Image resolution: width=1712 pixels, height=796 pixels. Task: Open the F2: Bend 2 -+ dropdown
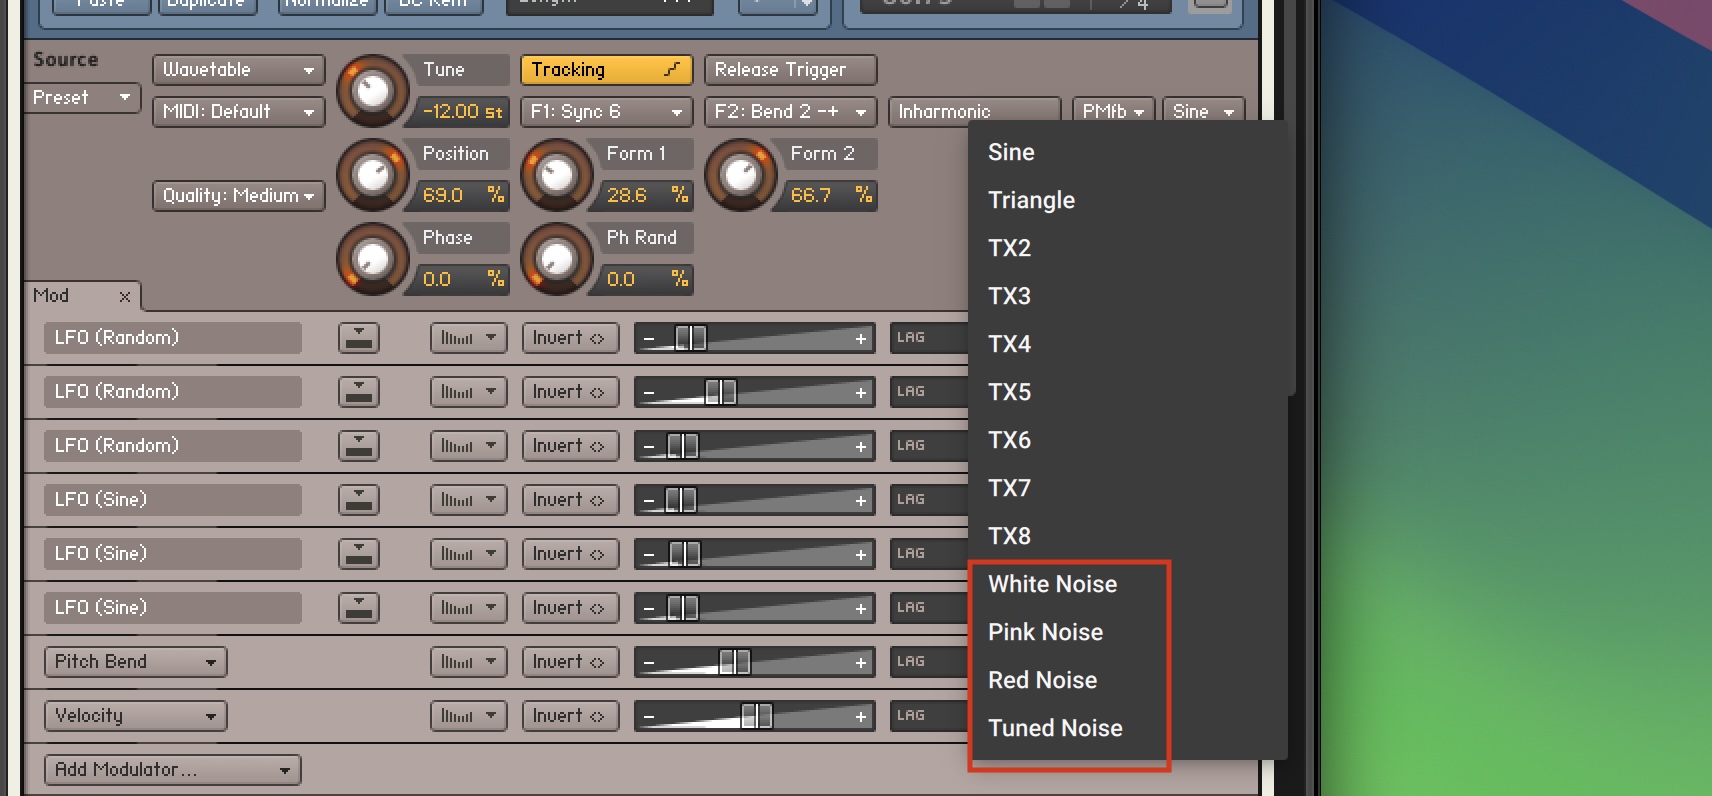pyautogui.click(x=790, y=112)
